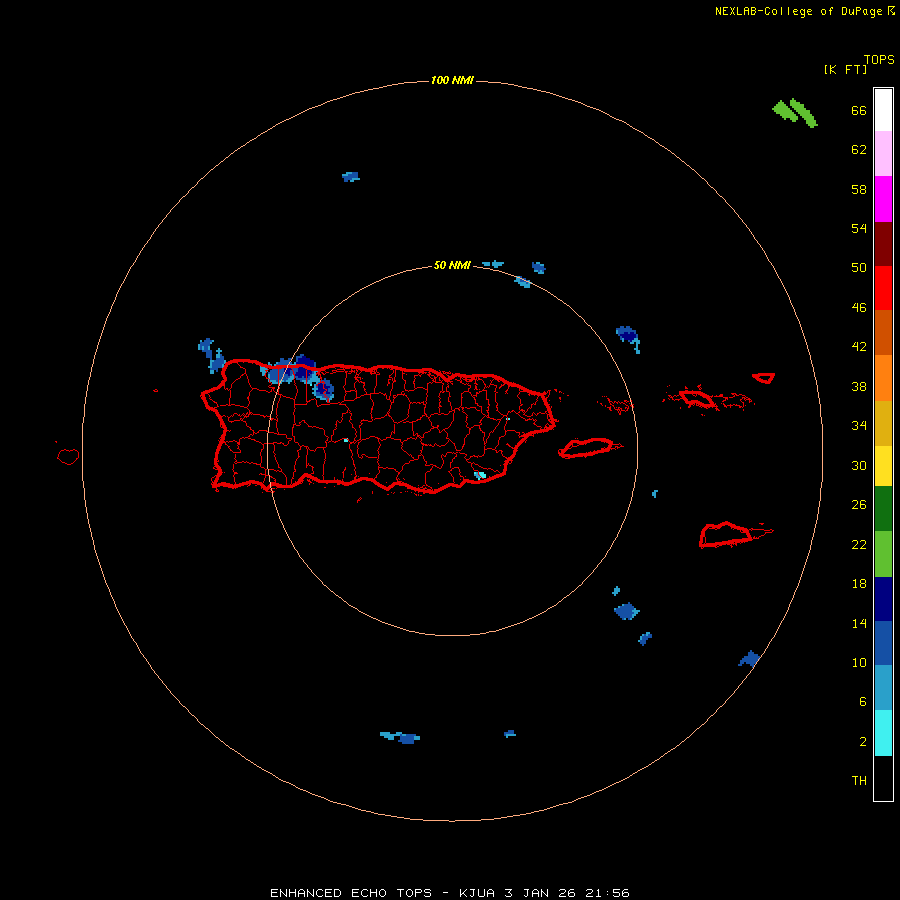Click the 6 legend value
This screenshot has height=900, width=900.
pyautogui.click(x=863, y=702)
